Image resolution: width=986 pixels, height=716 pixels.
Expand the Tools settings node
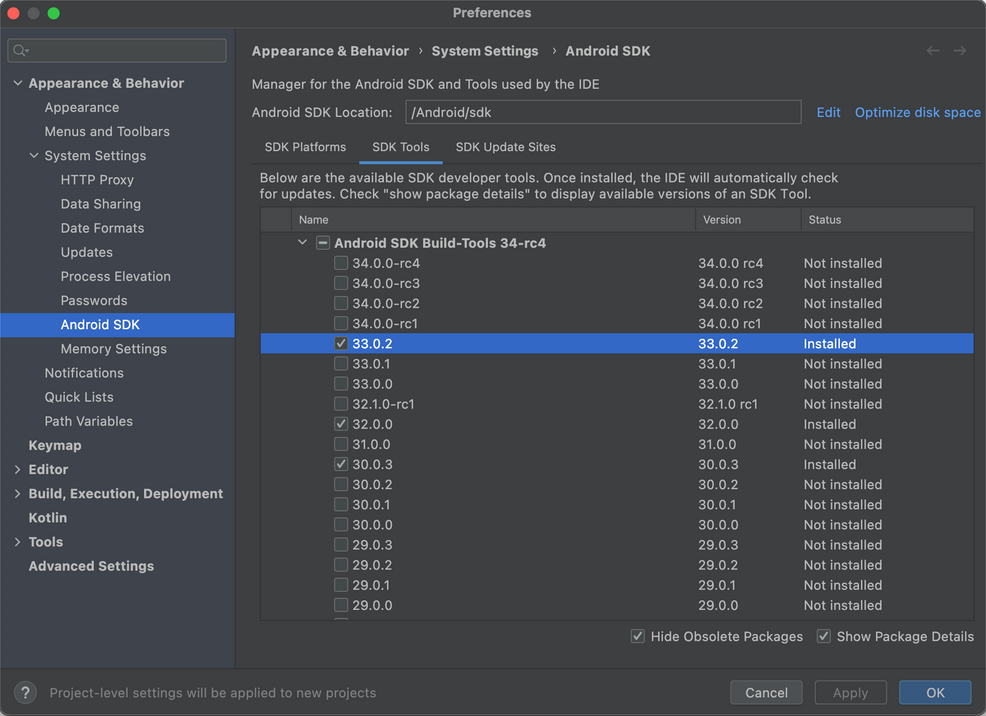click(18, 542)
